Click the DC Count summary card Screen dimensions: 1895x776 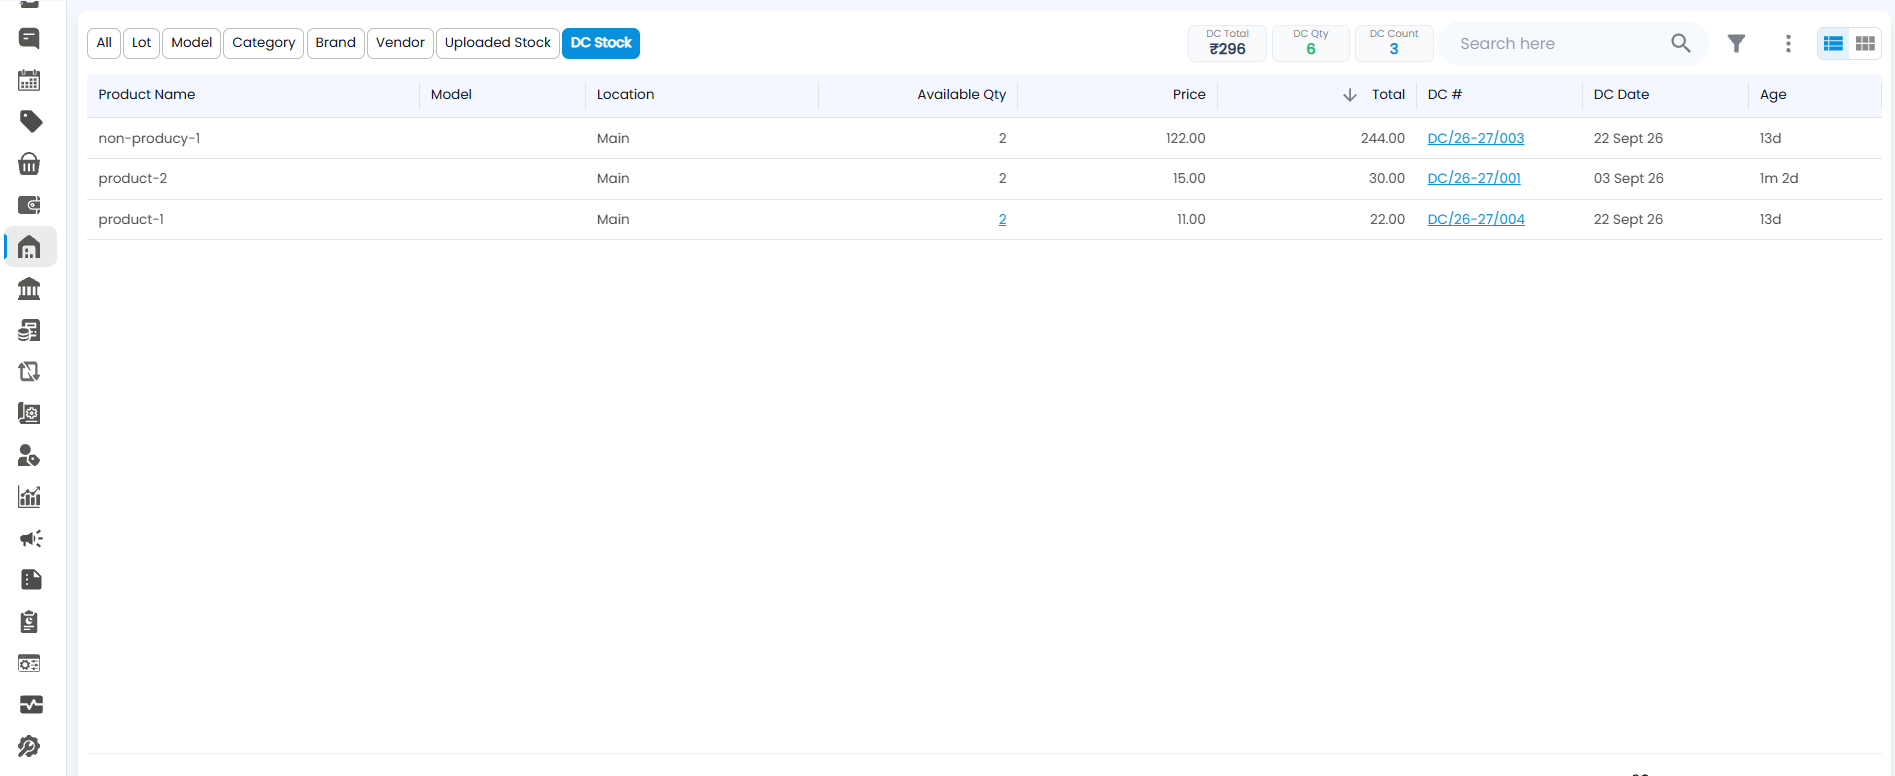coord(1394,43)
